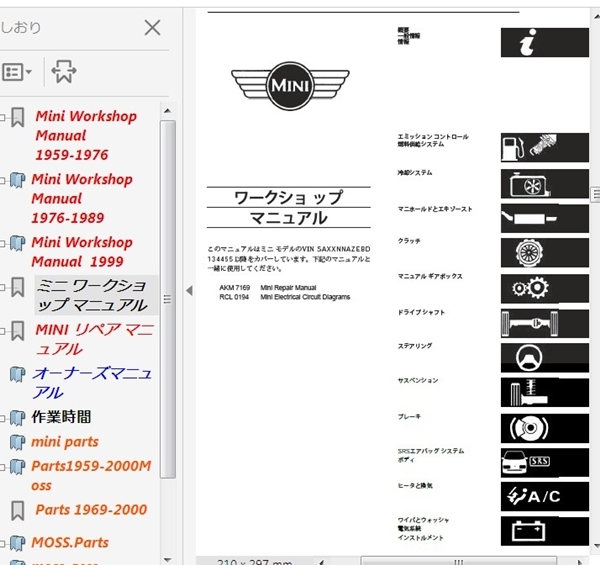Viewport: 600px width, 565px height.
Task: Open the bookmark options list dropdown
Action: pyautogui.click(x=17, y=72)
